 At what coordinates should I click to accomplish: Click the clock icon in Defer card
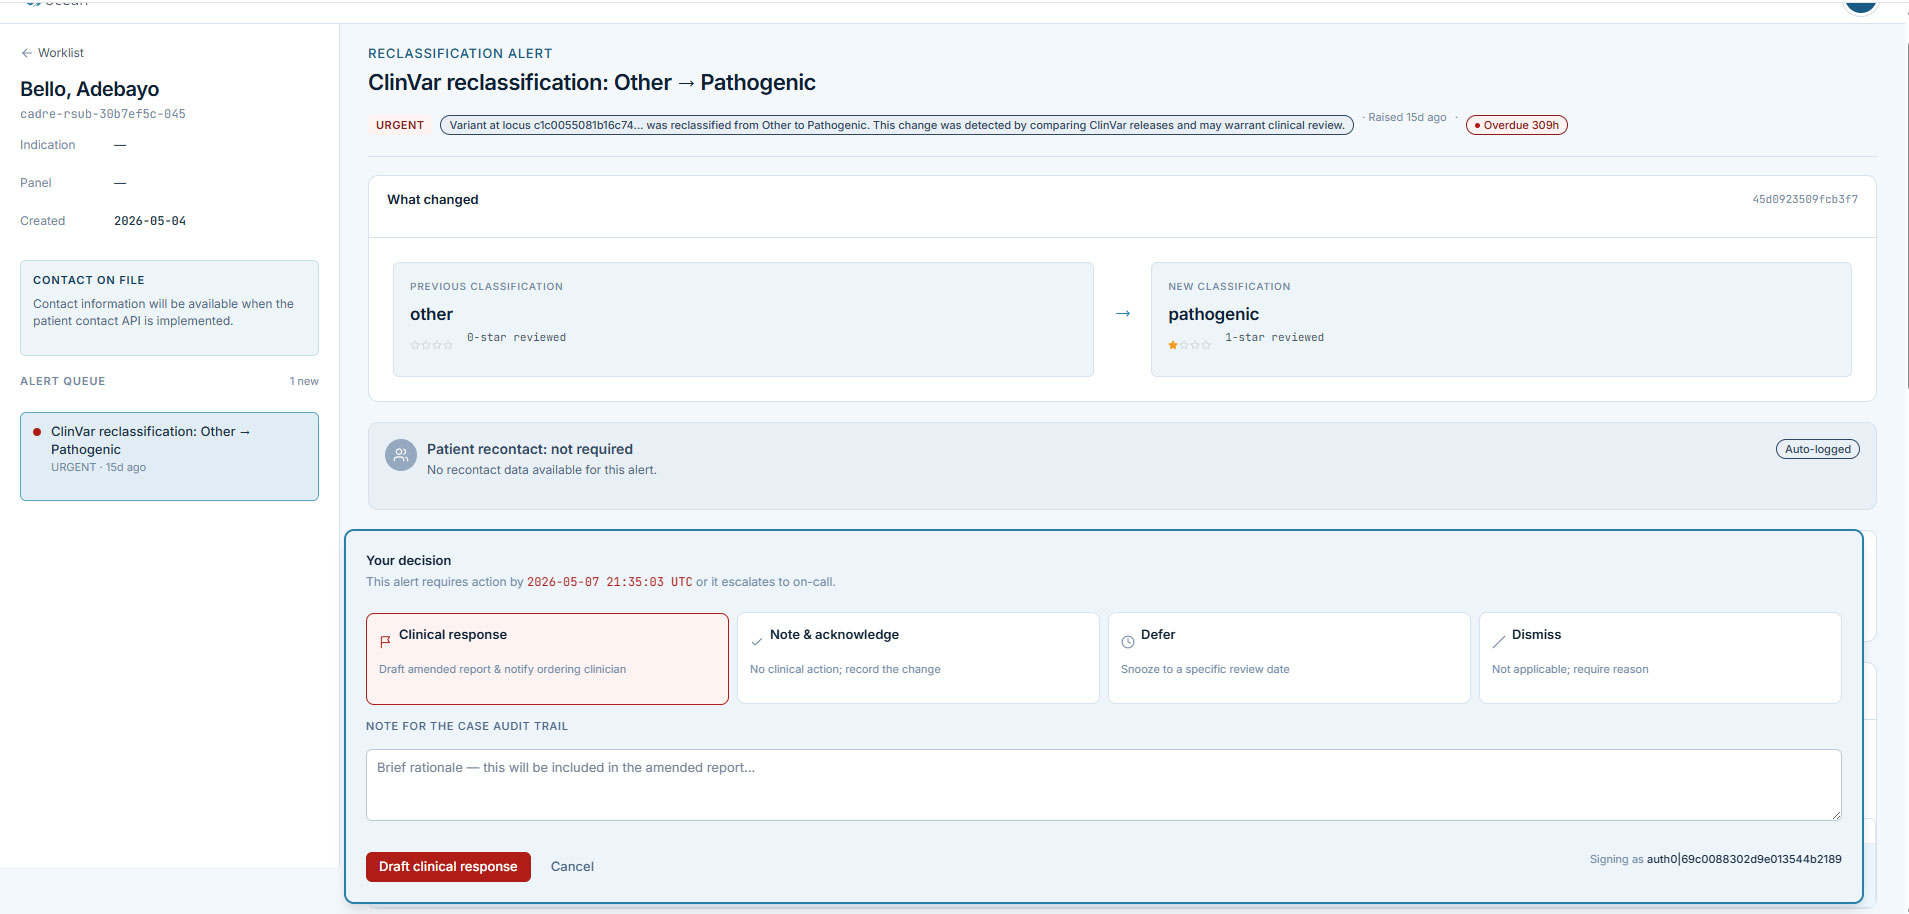tap(1127, 642)
